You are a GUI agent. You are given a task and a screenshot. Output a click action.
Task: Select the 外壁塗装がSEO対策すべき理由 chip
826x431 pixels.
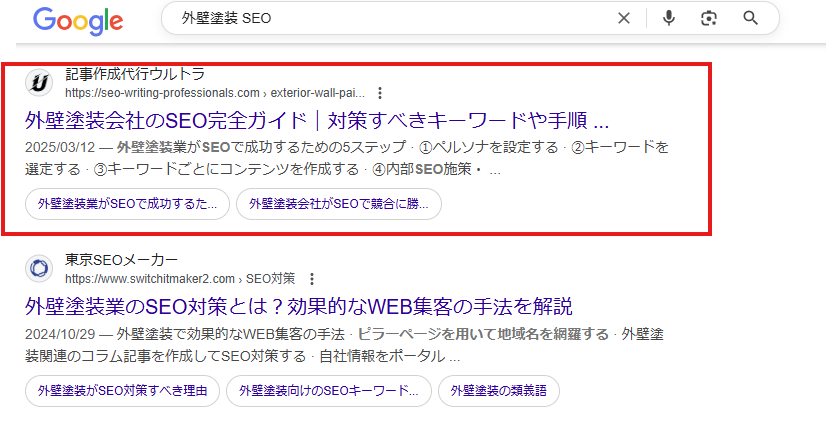pos(121,390)
